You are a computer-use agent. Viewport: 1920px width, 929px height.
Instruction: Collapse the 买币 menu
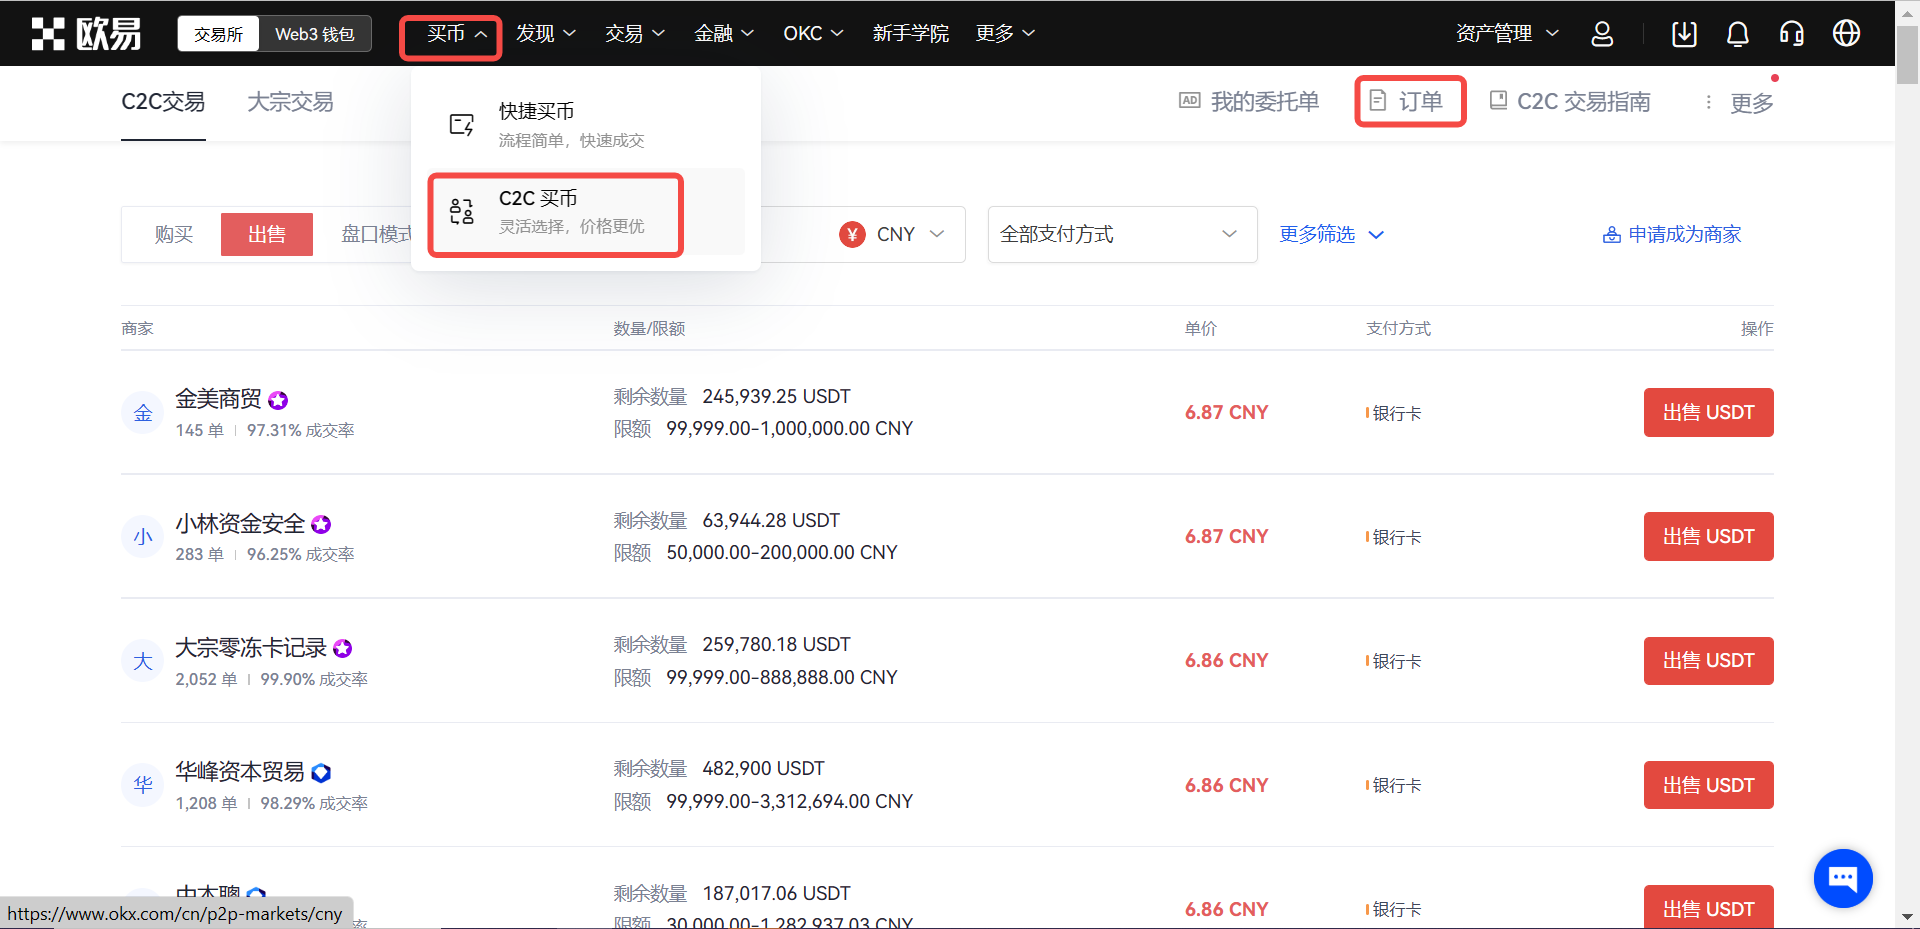click(x=457, y=34)
